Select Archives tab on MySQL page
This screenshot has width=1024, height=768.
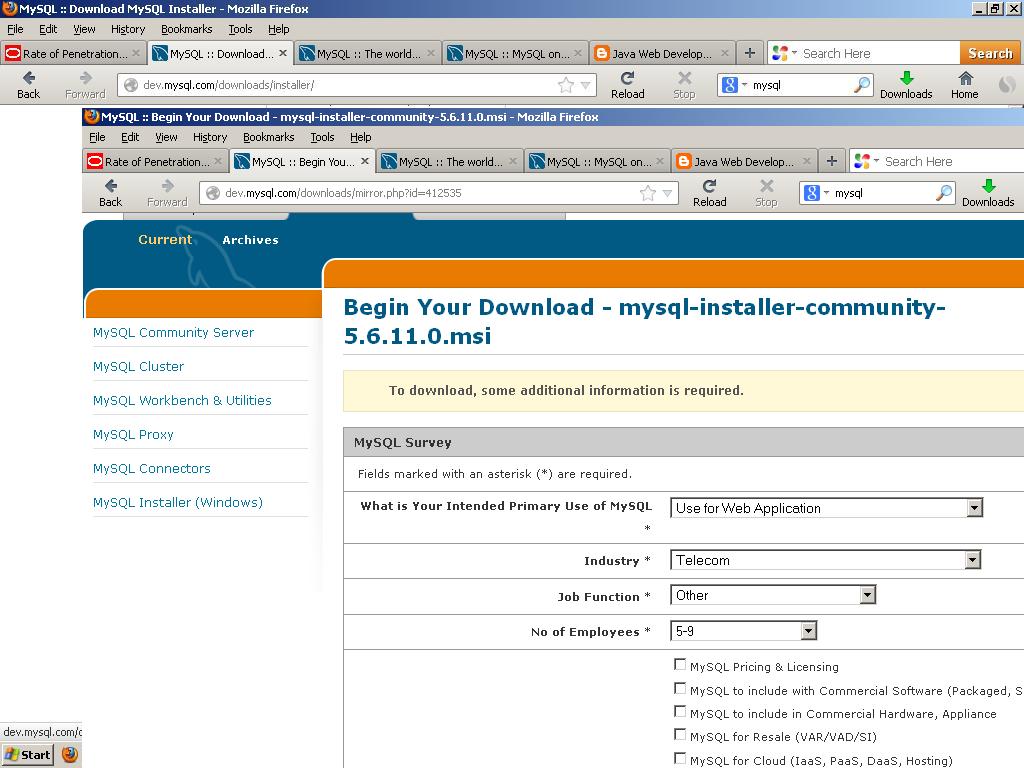tap(250, 240)
